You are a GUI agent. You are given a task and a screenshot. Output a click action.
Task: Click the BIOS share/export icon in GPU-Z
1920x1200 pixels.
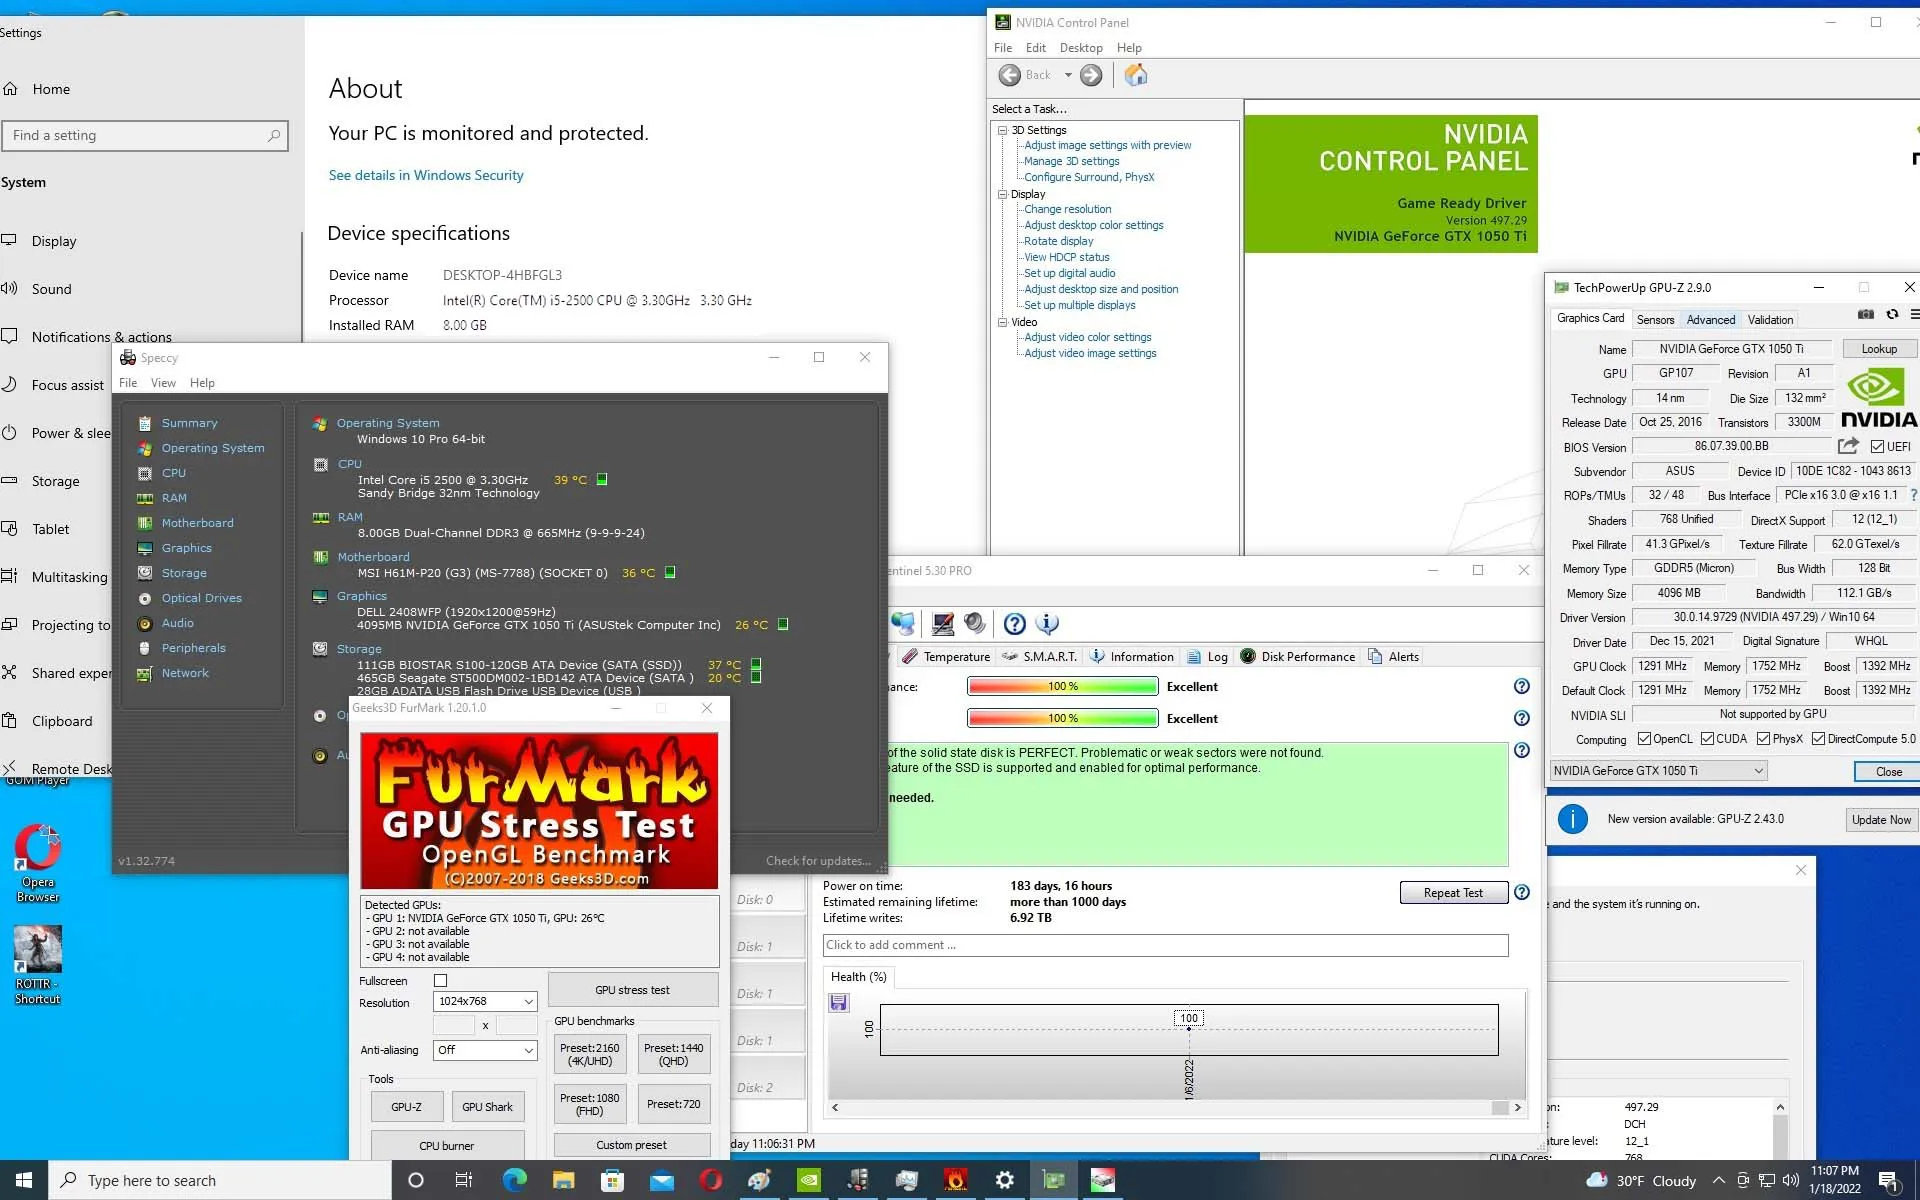(x=1848, y=446)
